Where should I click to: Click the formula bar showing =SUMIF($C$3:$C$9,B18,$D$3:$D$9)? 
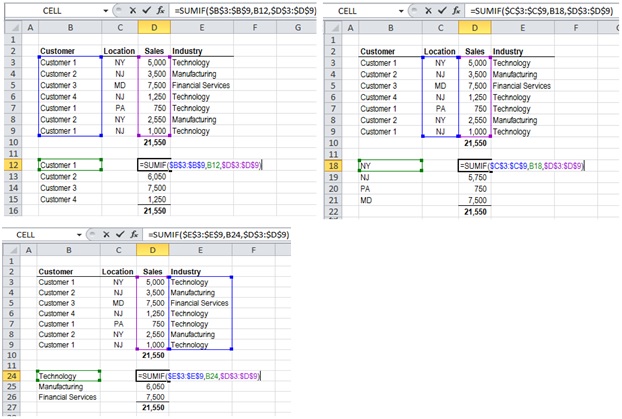(x=542, y=11)
